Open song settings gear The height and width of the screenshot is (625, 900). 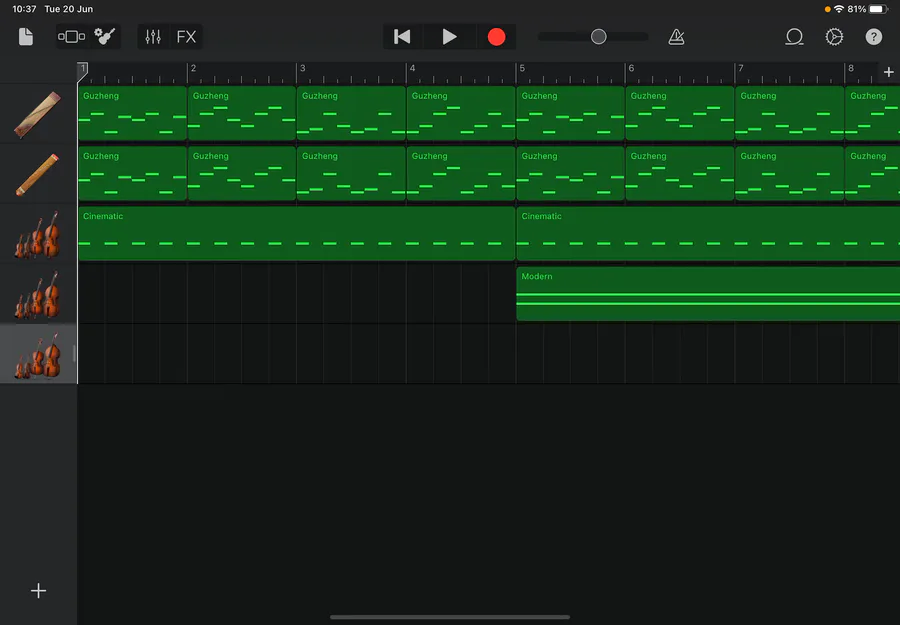point(834,37)
